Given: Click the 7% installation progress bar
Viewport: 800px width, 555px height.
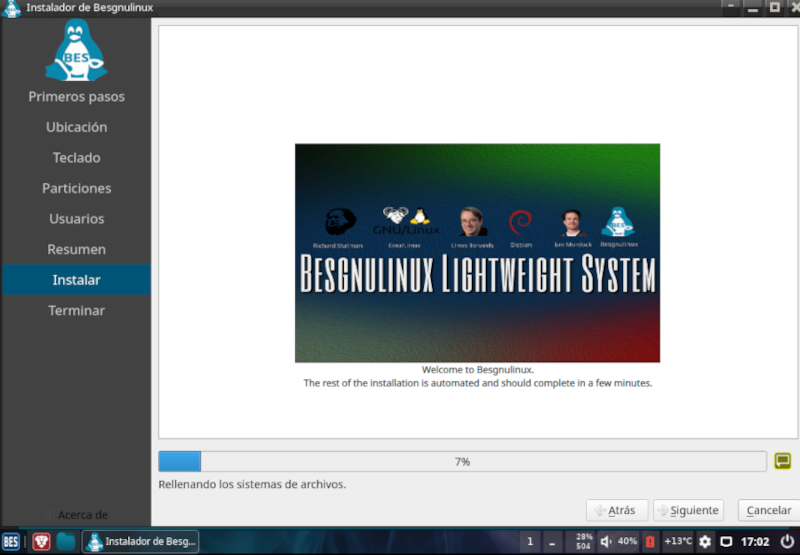Looking at the screenshot, I should pyautogui.click(x=462, y=461).
